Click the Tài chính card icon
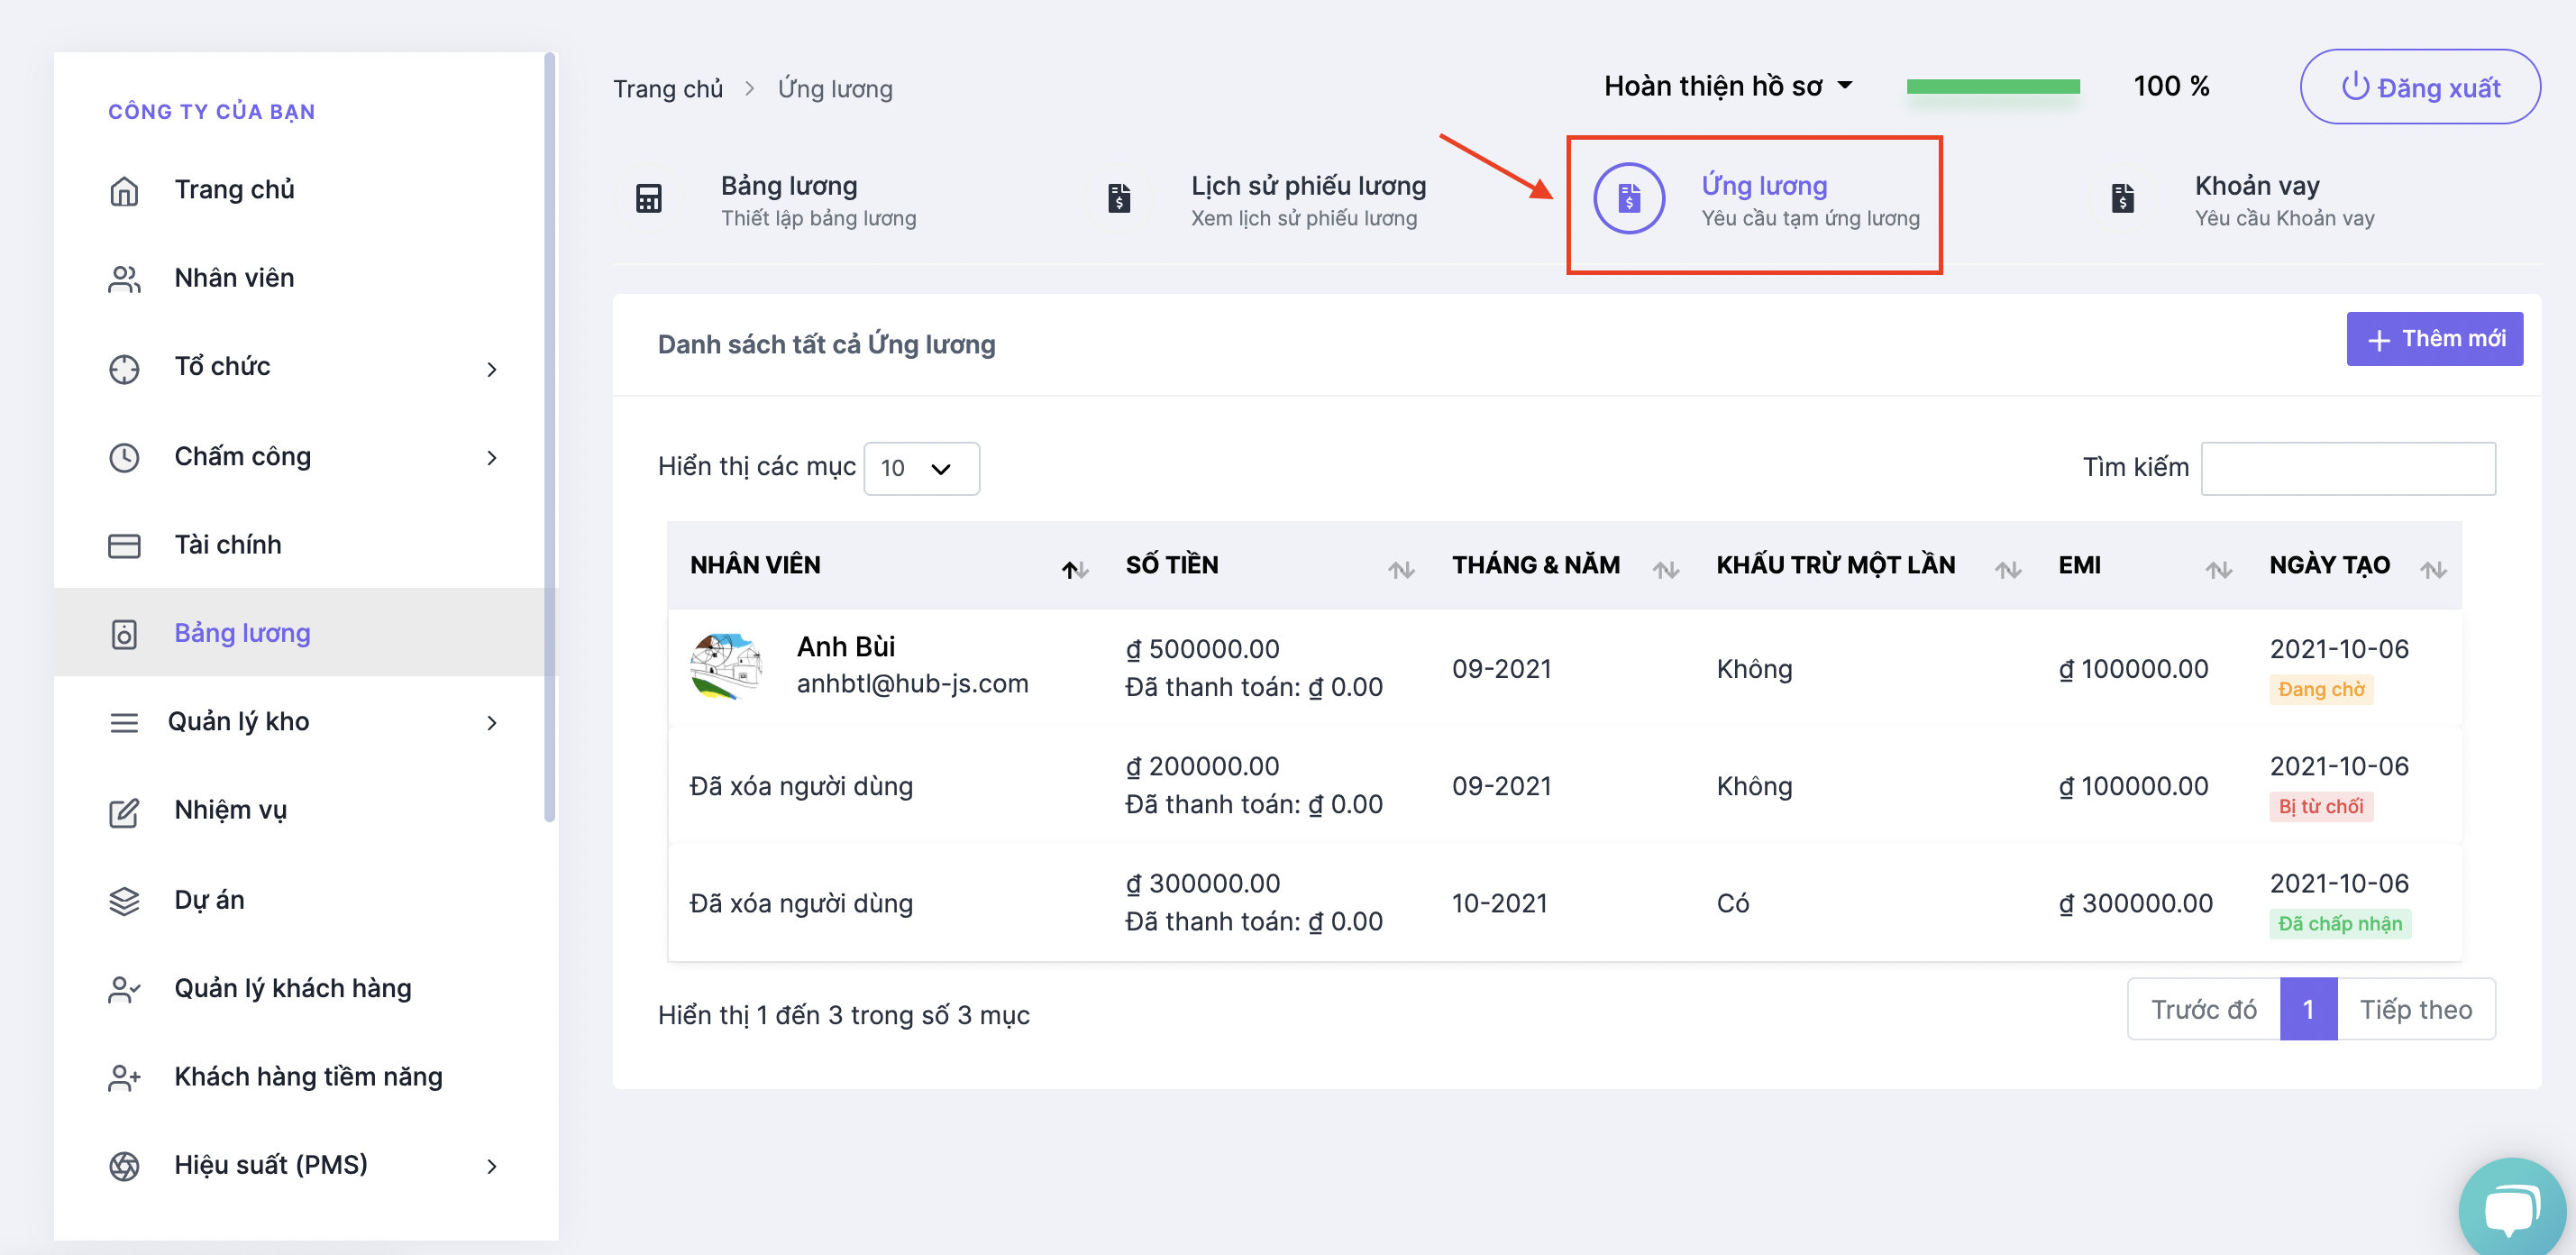This screenshot has height=1255, width=2576. tap(124, 545)
